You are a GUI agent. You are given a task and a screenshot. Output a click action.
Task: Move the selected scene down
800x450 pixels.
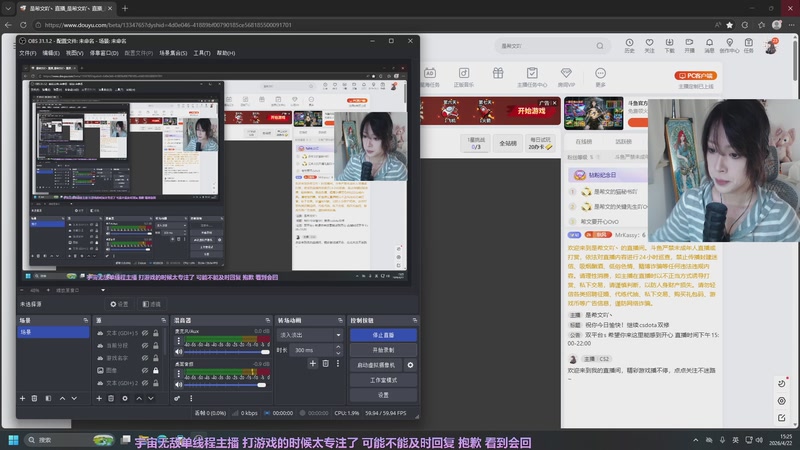click(74, 398)
